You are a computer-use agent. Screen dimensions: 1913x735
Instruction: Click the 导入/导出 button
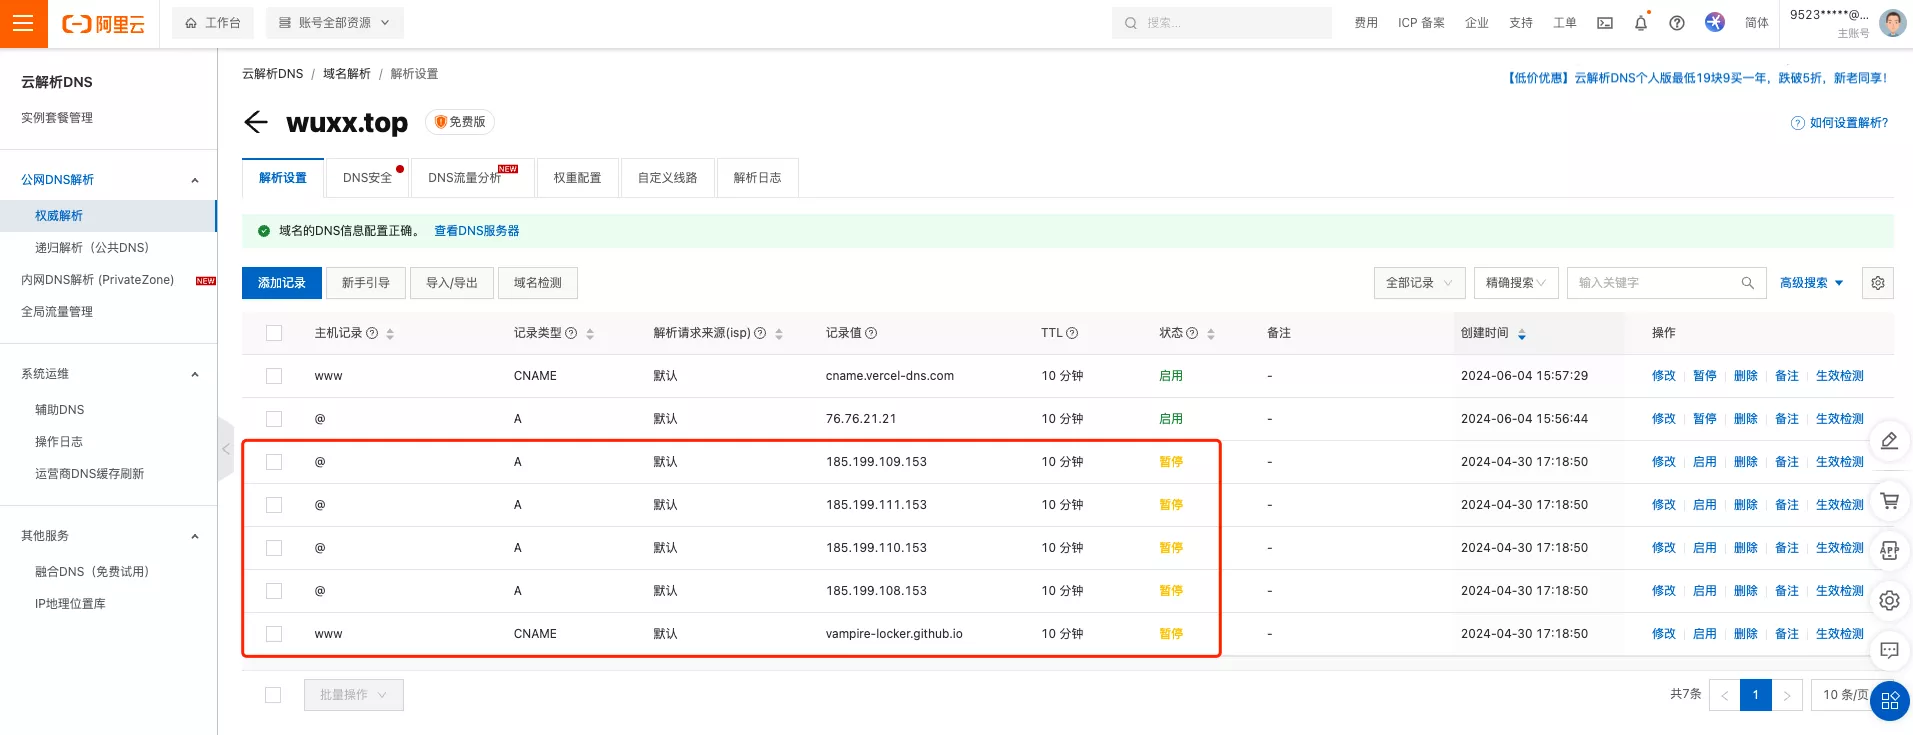452,283
